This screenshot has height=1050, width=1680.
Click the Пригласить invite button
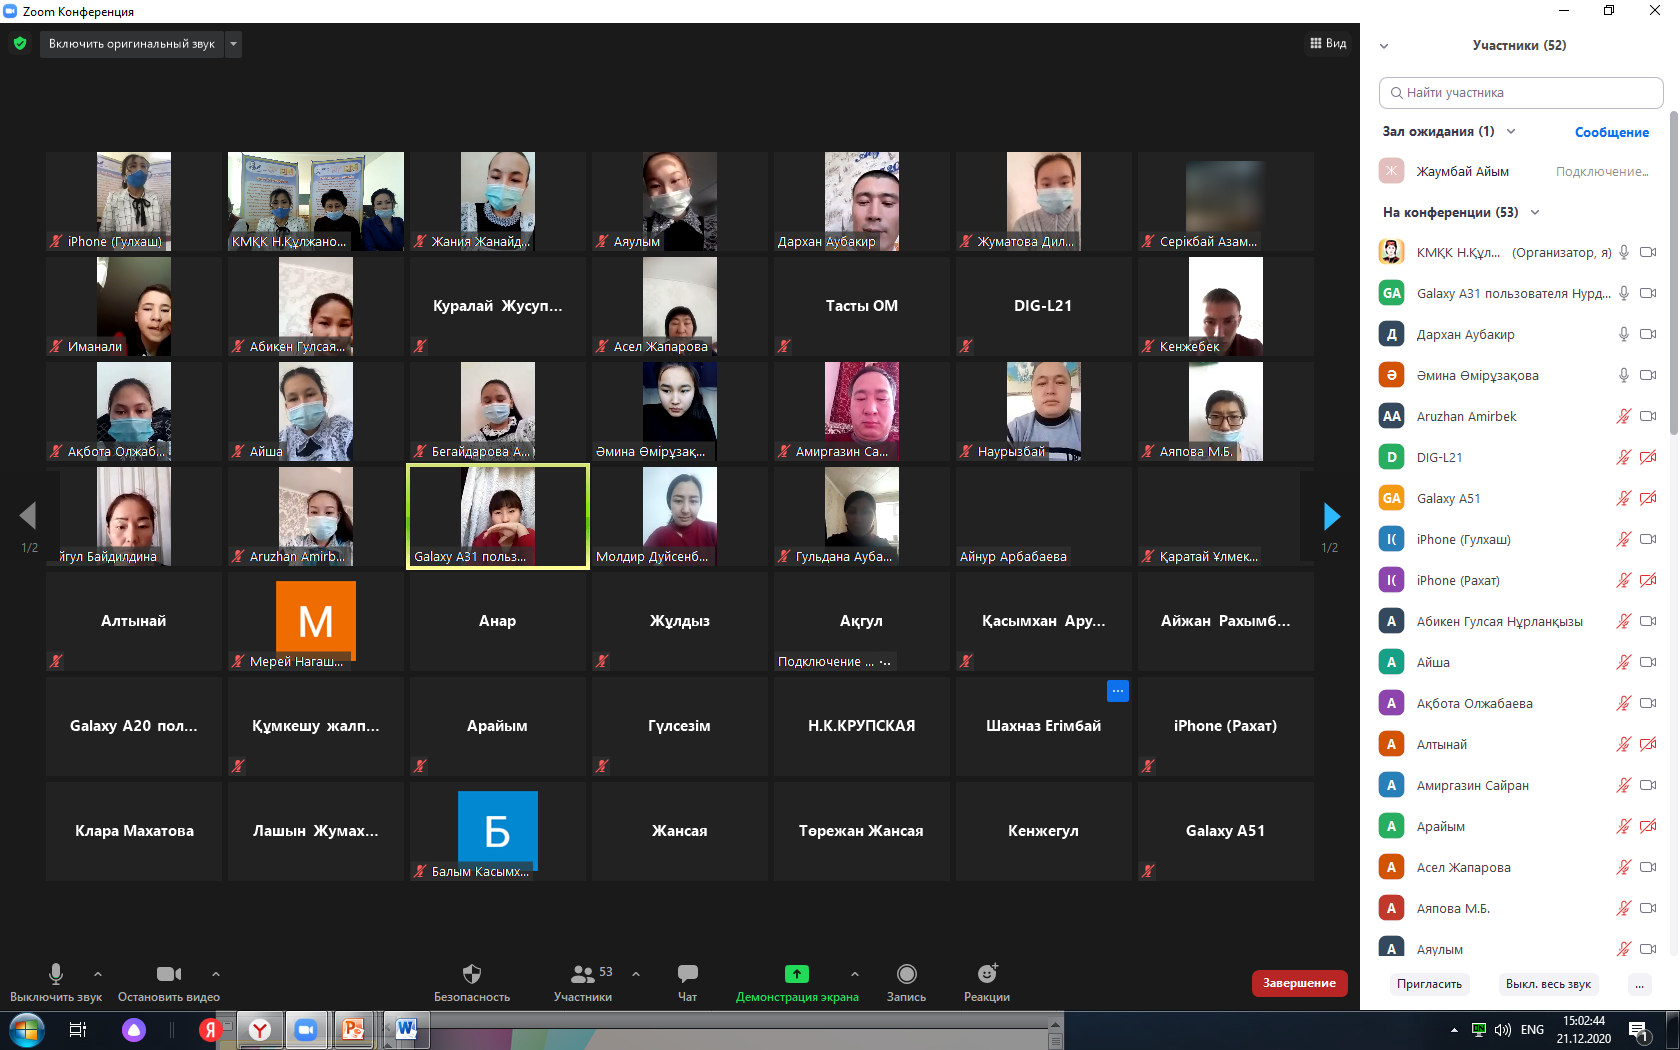[x=1429, y=984]
